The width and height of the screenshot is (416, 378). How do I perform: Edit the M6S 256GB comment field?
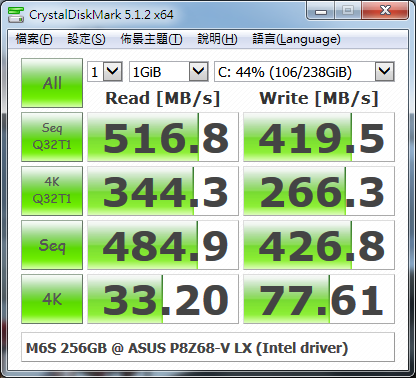click(x=208, y=348)
